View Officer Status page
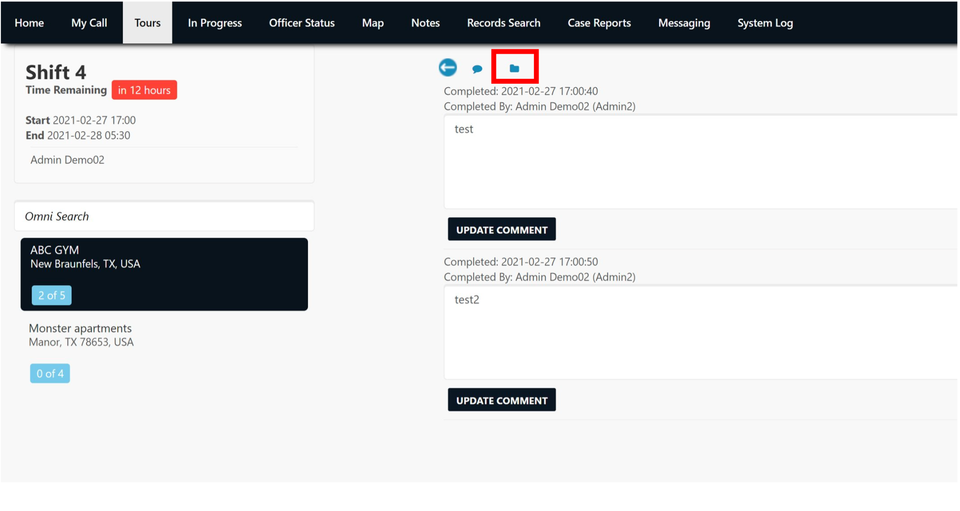 pyautogui.click(x=302, y=23)
